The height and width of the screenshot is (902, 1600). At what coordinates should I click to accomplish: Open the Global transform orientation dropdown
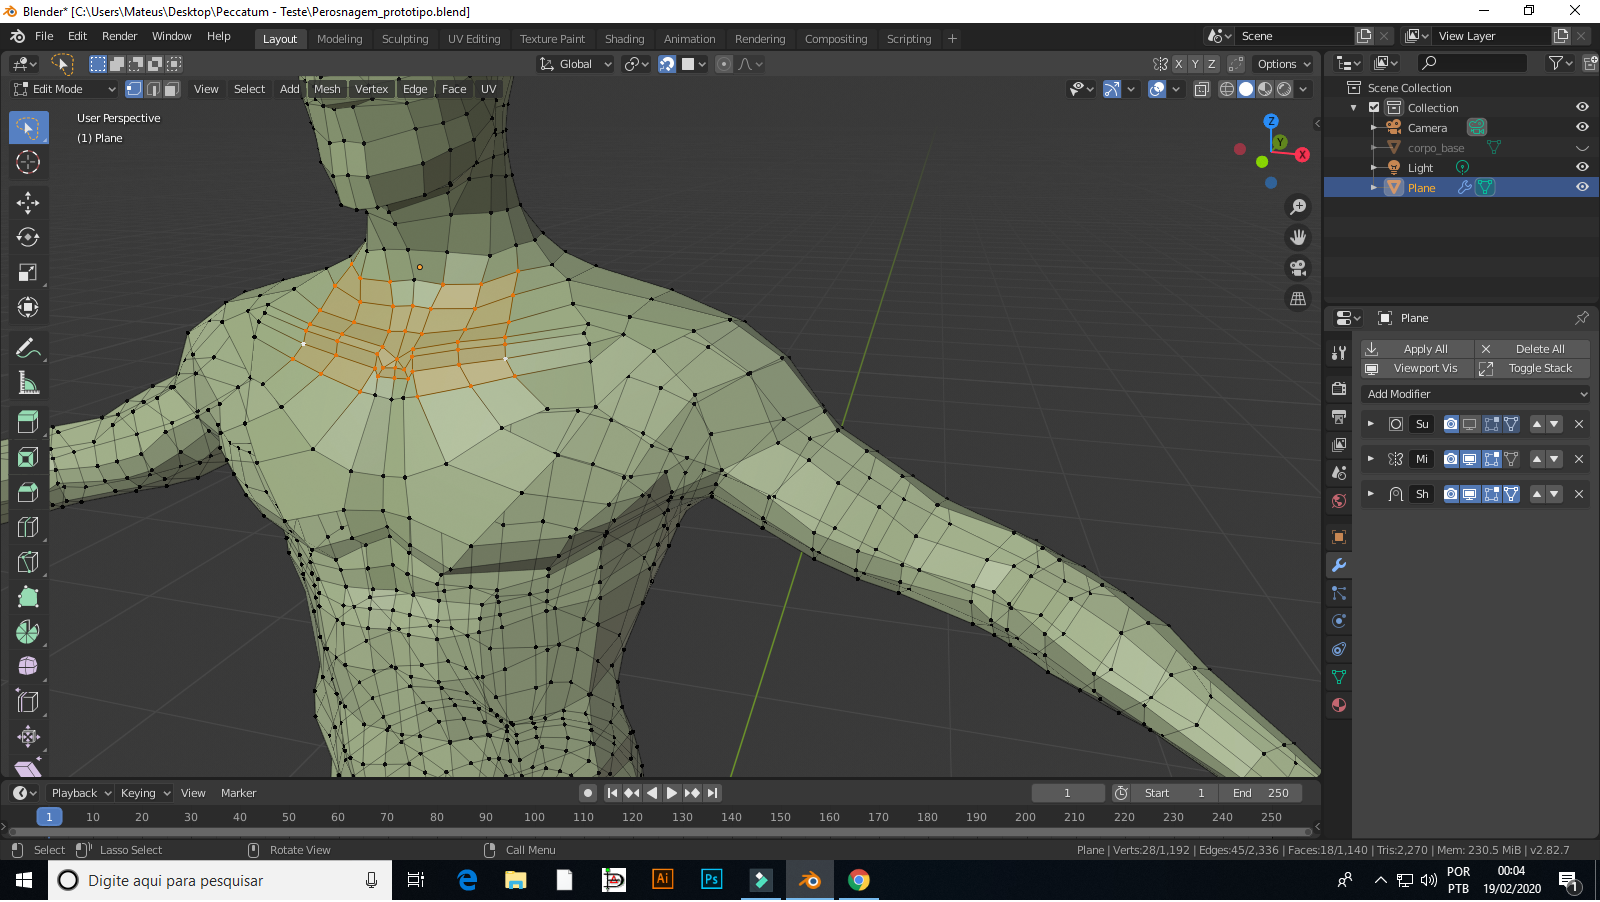pyautogui.click(x=575, y=64)
